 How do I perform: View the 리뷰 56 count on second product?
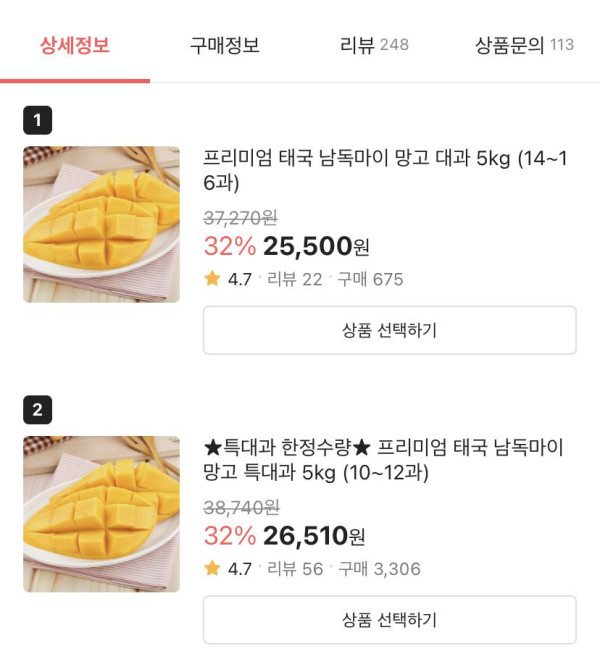pyautogui.click(x=295, y=569)
